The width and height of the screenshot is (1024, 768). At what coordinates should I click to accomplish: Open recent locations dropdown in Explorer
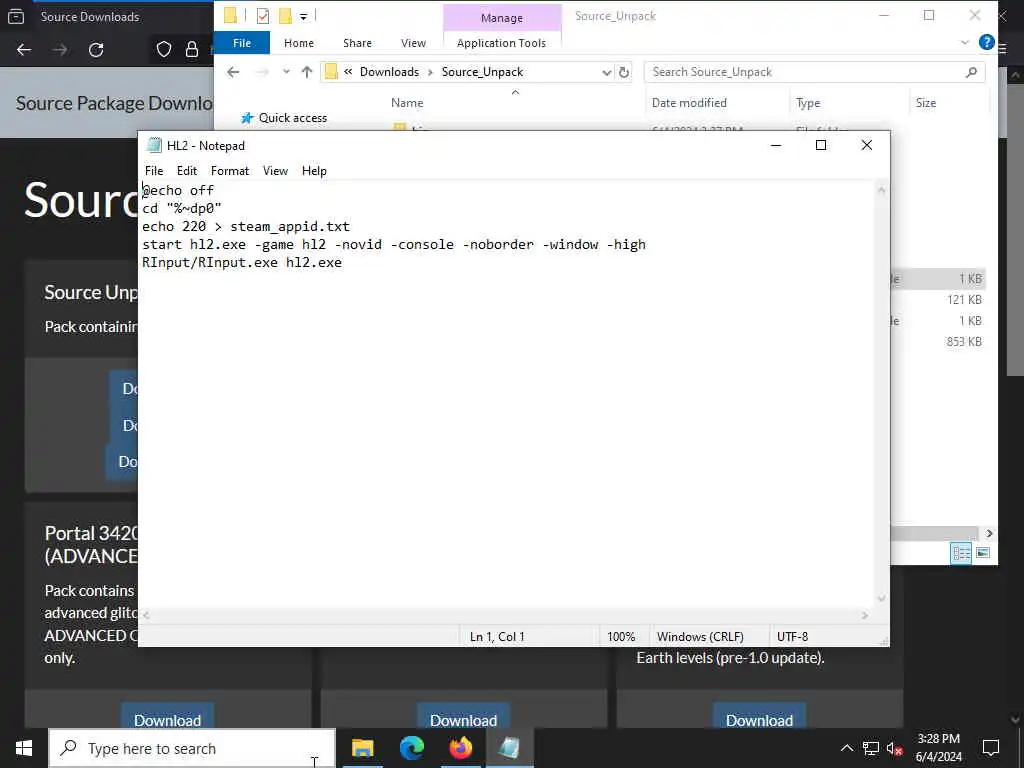pyautogui.click(x=286, y=72)
